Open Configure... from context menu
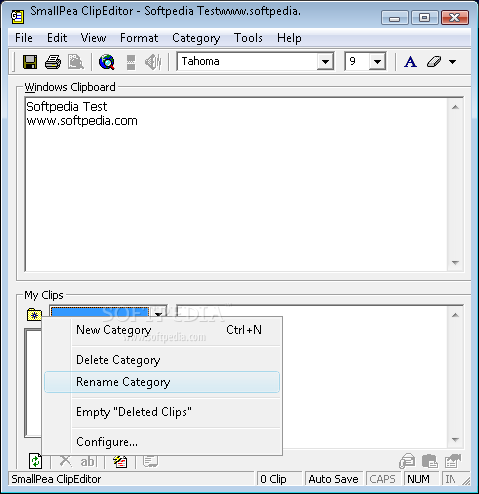479x494 pixels. (x=162, y=442)
